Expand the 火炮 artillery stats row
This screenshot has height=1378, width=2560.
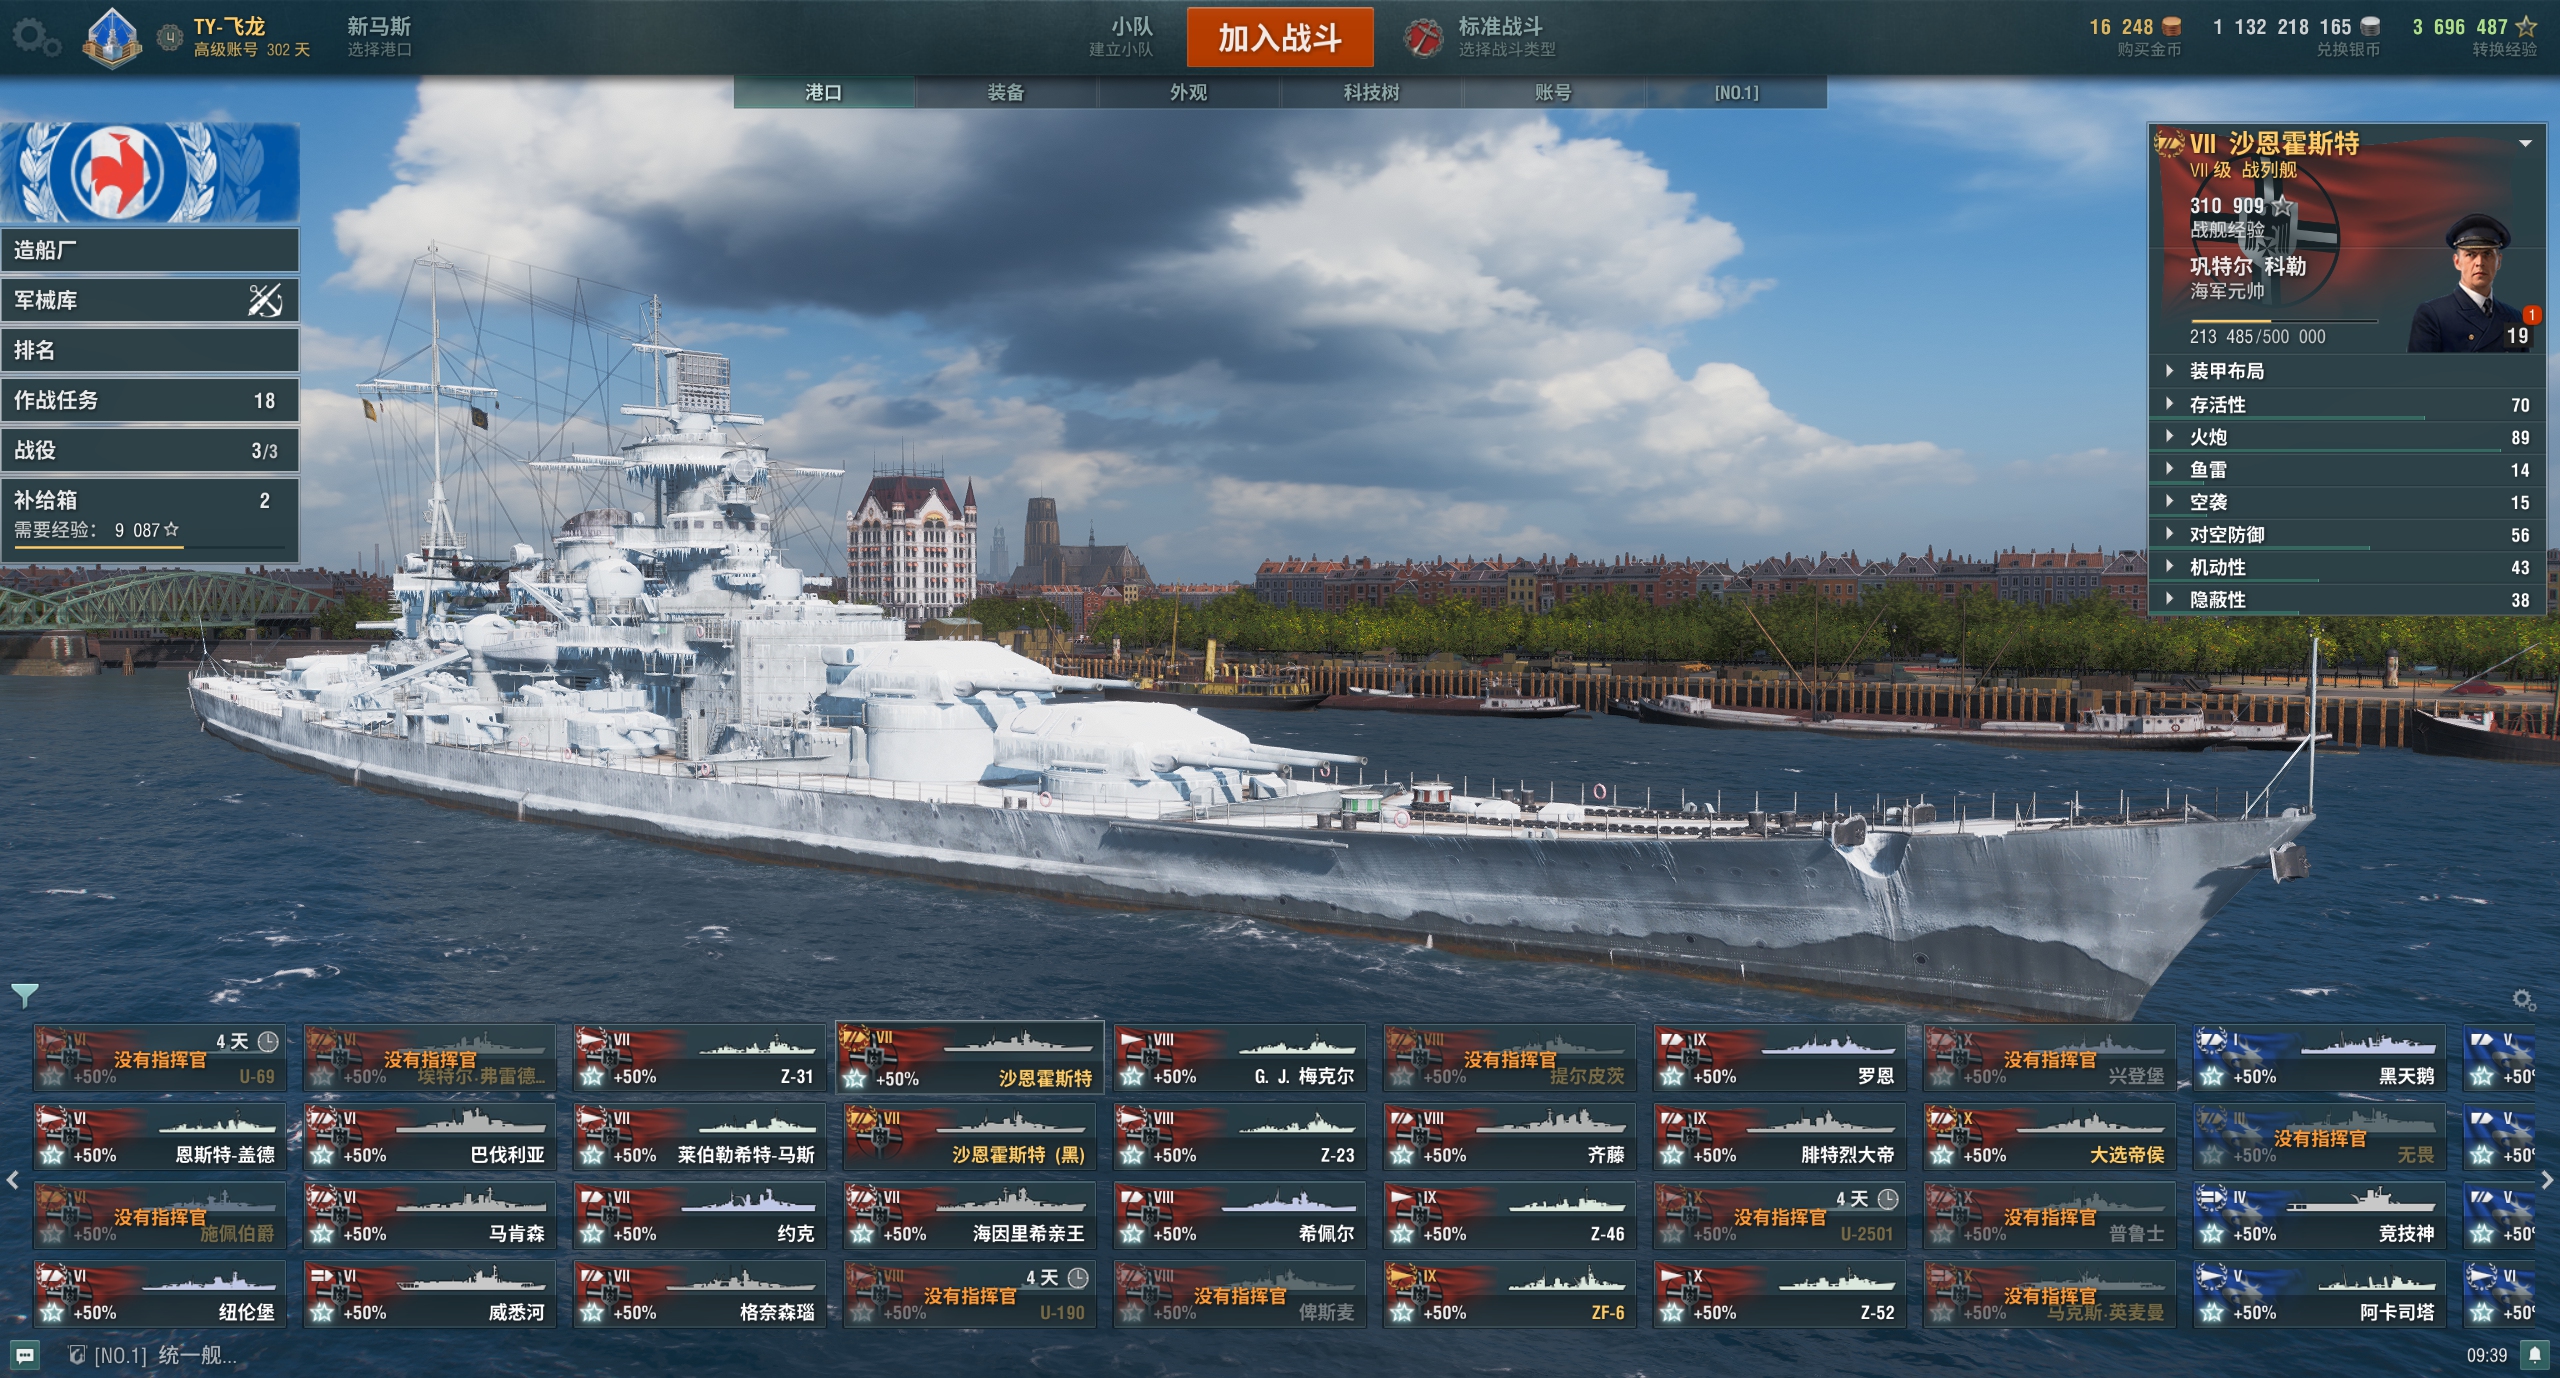2346,437
